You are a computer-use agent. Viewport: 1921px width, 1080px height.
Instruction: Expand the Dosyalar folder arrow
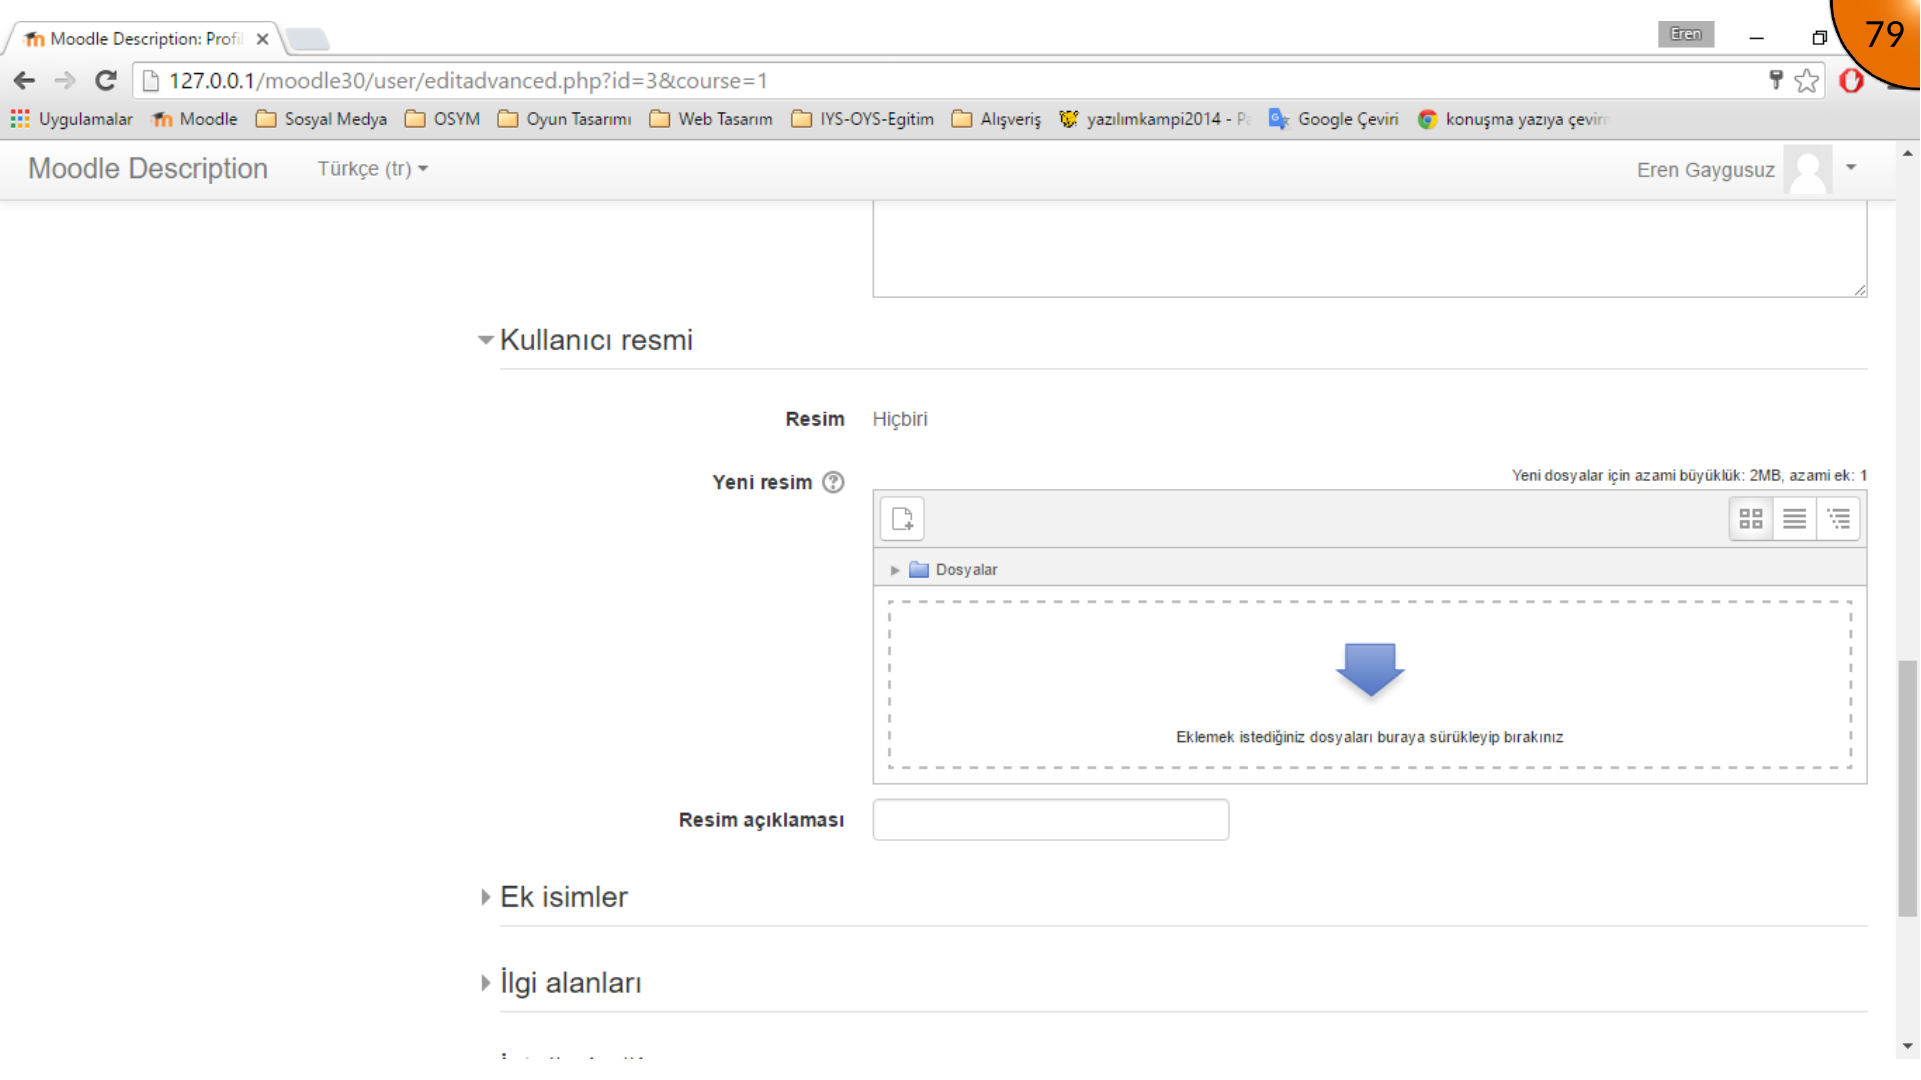(895, 570)
